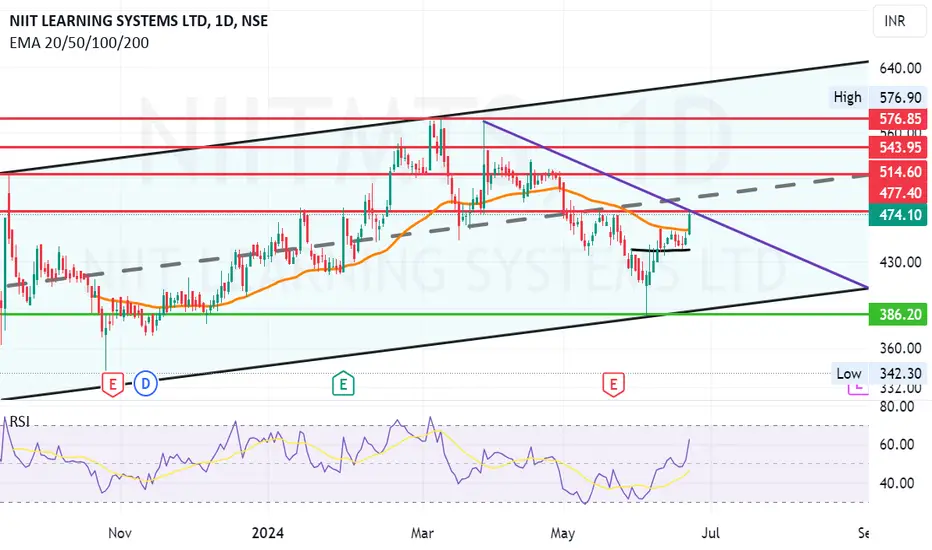Image resolution: width=932 pixels, height=550 pixels.
Task: Click the RSI 60.00 axis value
Action: [x=897, y=444]
